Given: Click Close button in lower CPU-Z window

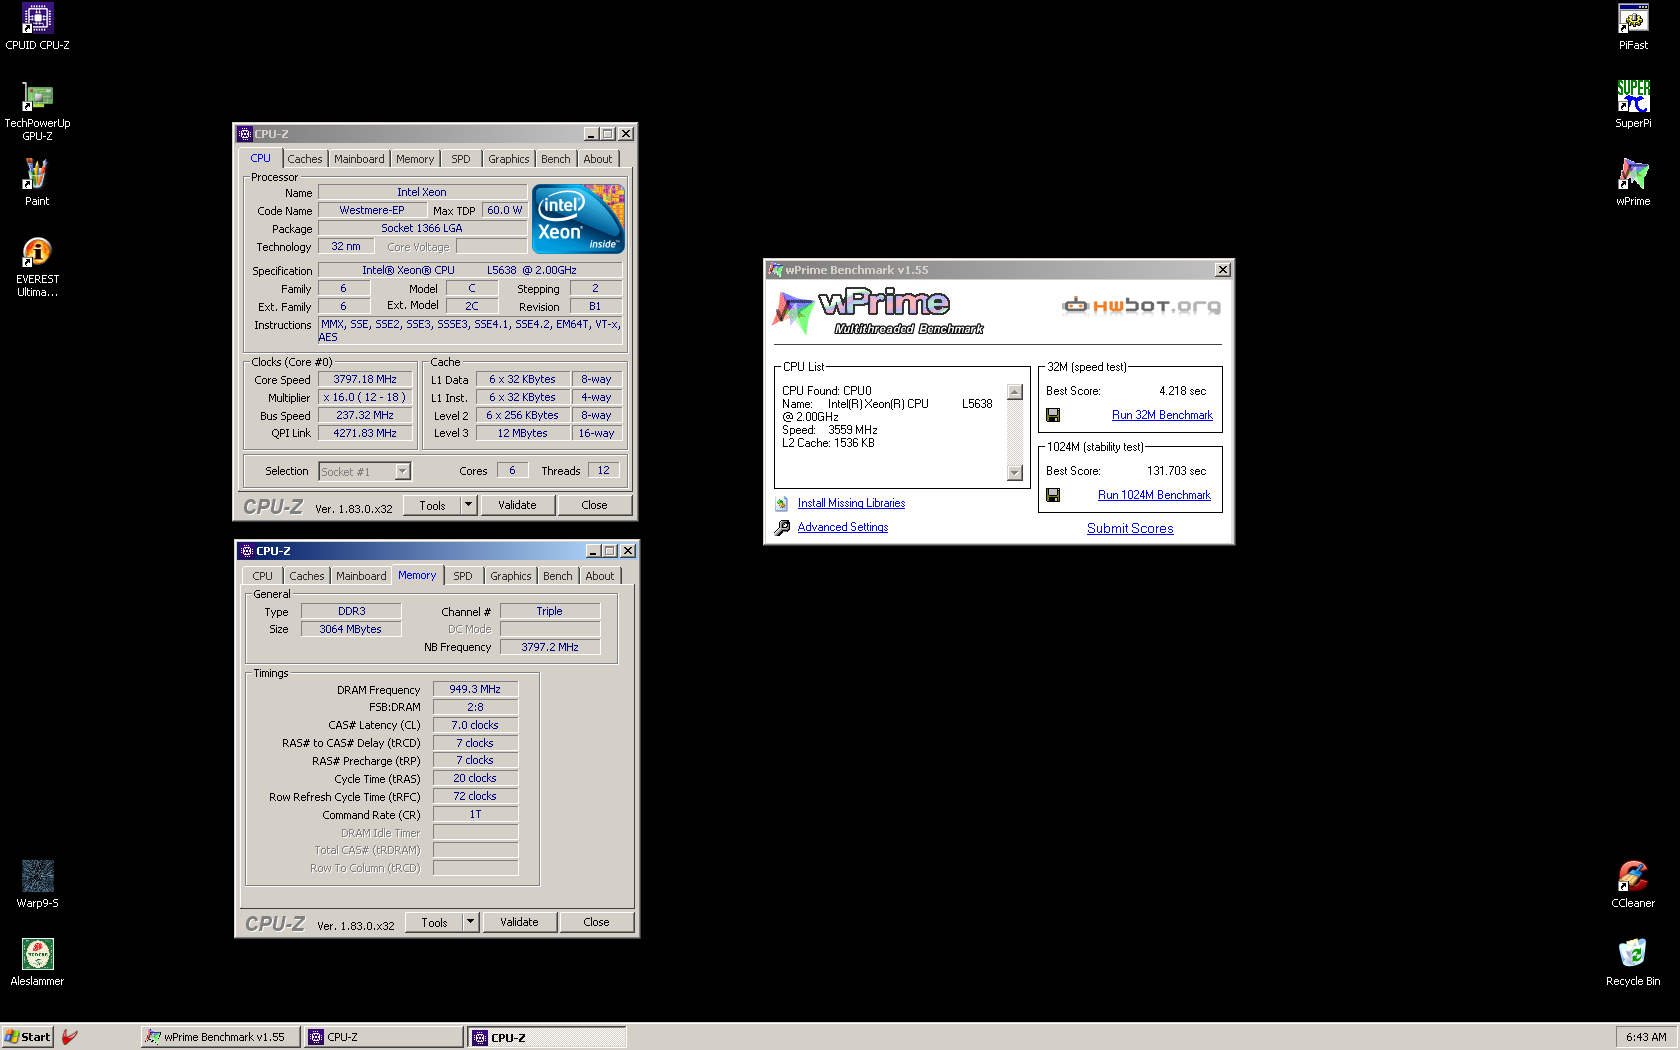Looking at the screenshot, I should click(x=596, y=922).
